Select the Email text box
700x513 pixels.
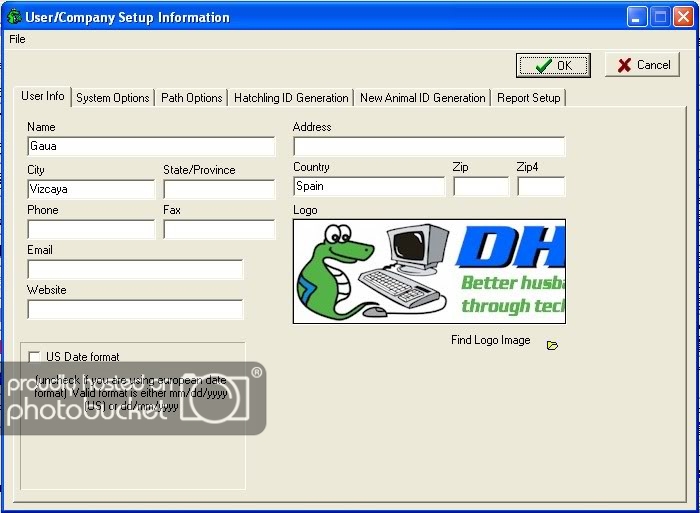[134, 270]
